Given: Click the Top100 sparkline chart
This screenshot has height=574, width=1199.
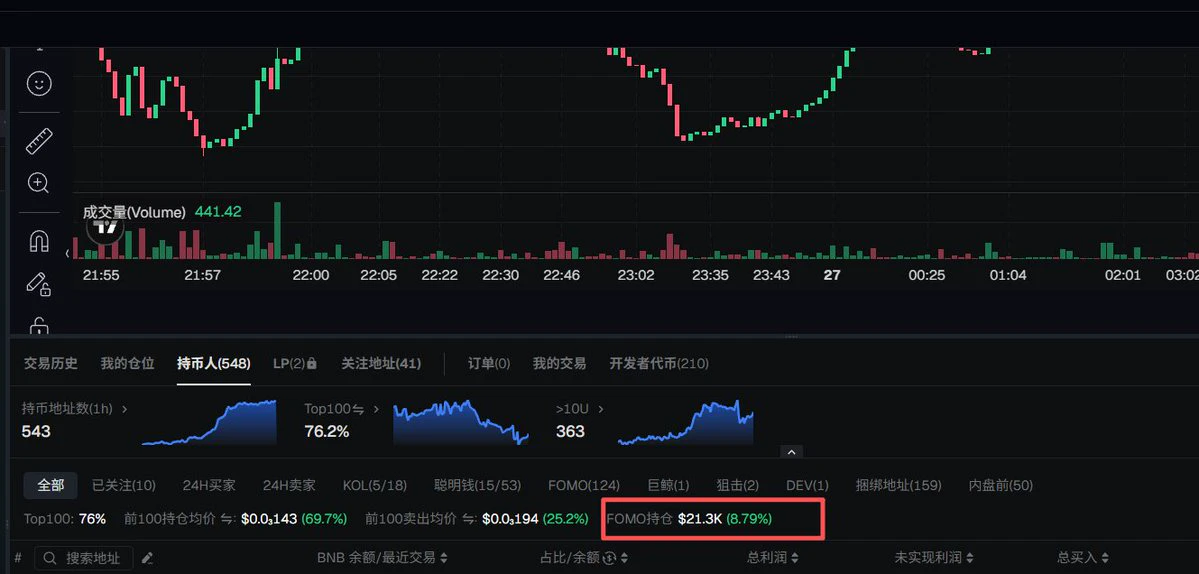Looking at the screenshot, I should coord(460,422).
